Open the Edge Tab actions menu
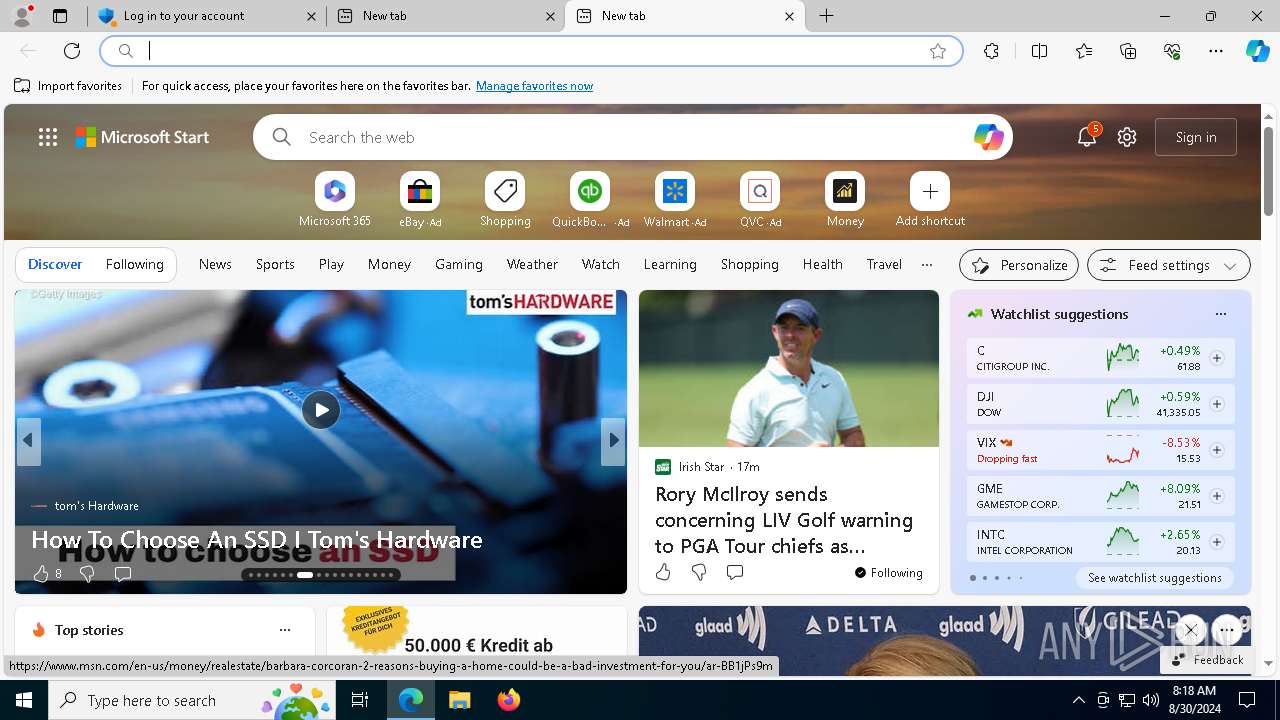1280x720 pixels. pyautogui.click(x=60, y=16)
